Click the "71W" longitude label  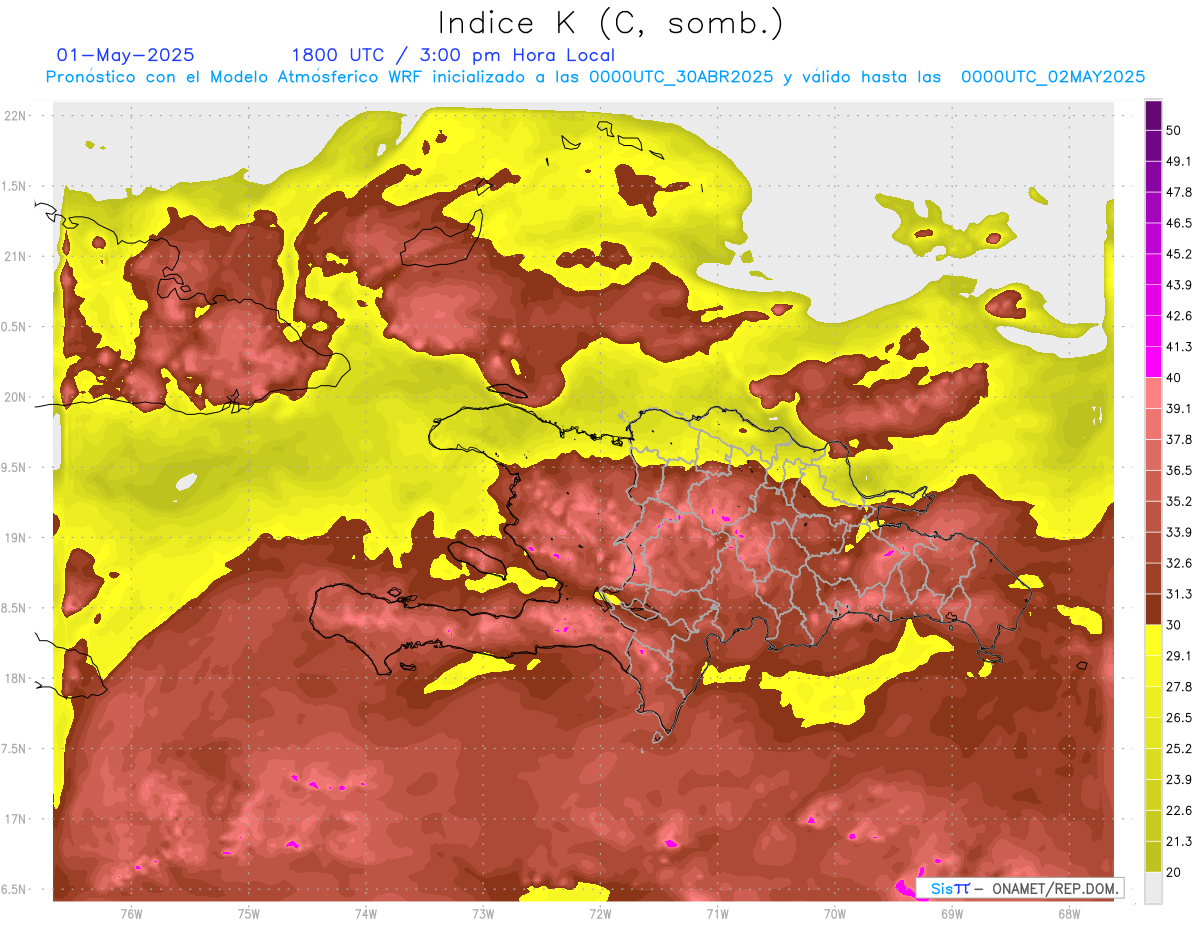click(x=717, y=913)
